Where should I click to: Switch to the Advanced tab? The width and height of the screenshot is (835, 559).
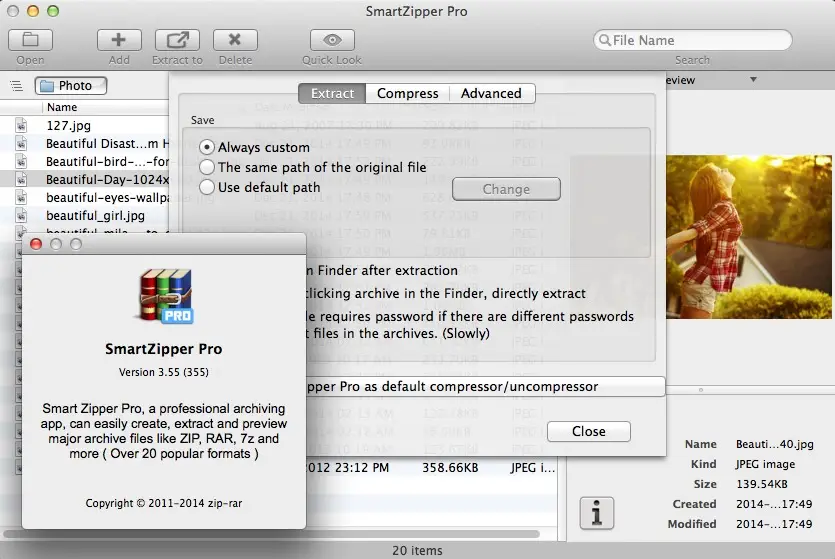[x=491, y=94]
